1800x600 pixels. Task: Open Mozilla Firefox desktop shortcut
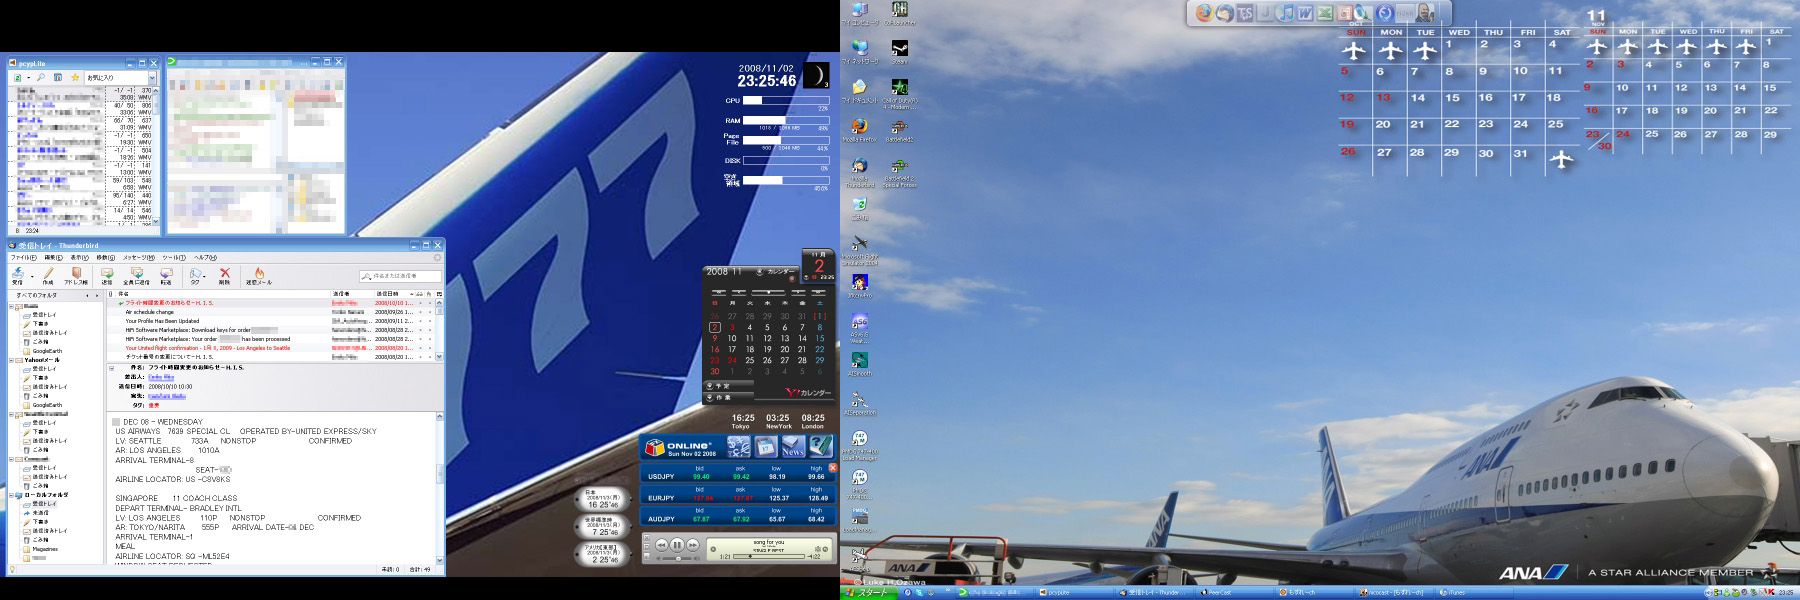[x=859, y=131]
